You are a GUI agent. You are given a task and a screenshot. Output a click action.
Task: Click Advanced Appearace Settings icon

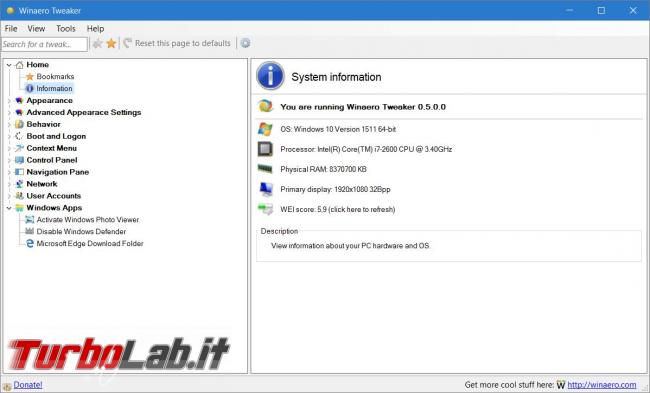[19, 112]
